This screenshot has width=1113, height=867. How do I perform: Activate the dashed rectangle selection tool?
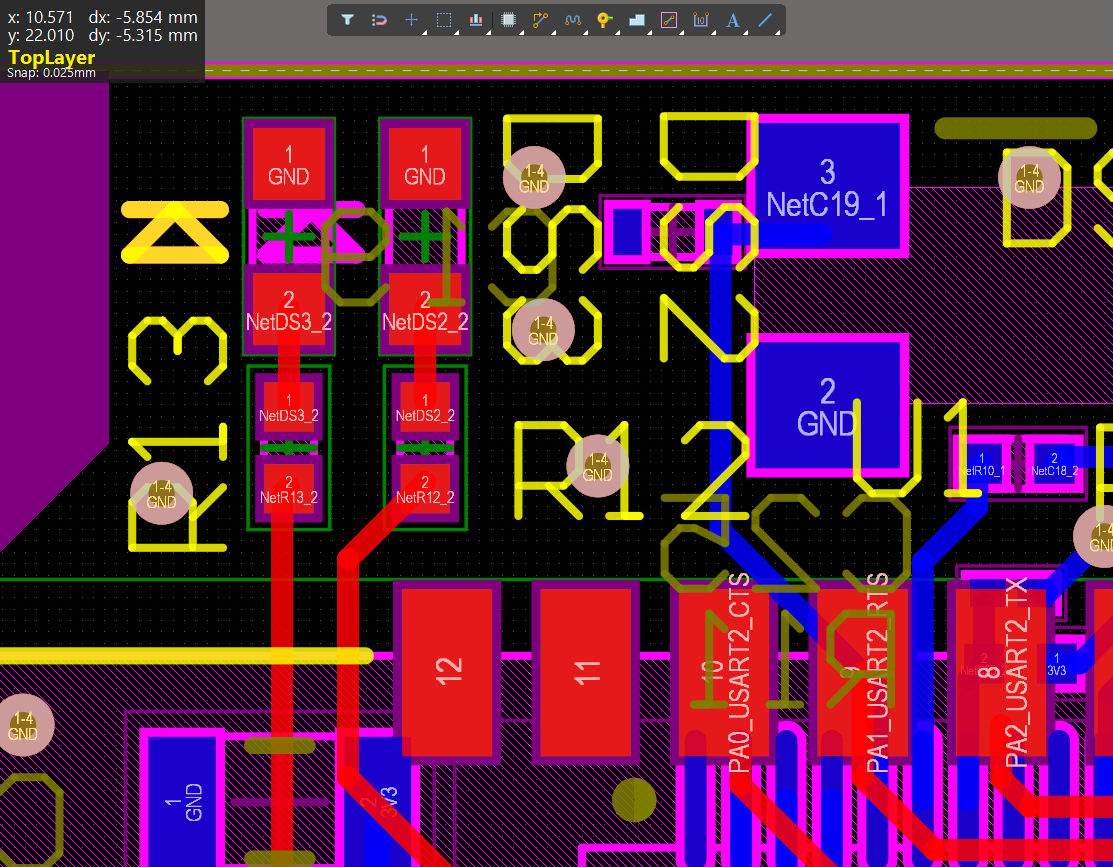[444, 20]
